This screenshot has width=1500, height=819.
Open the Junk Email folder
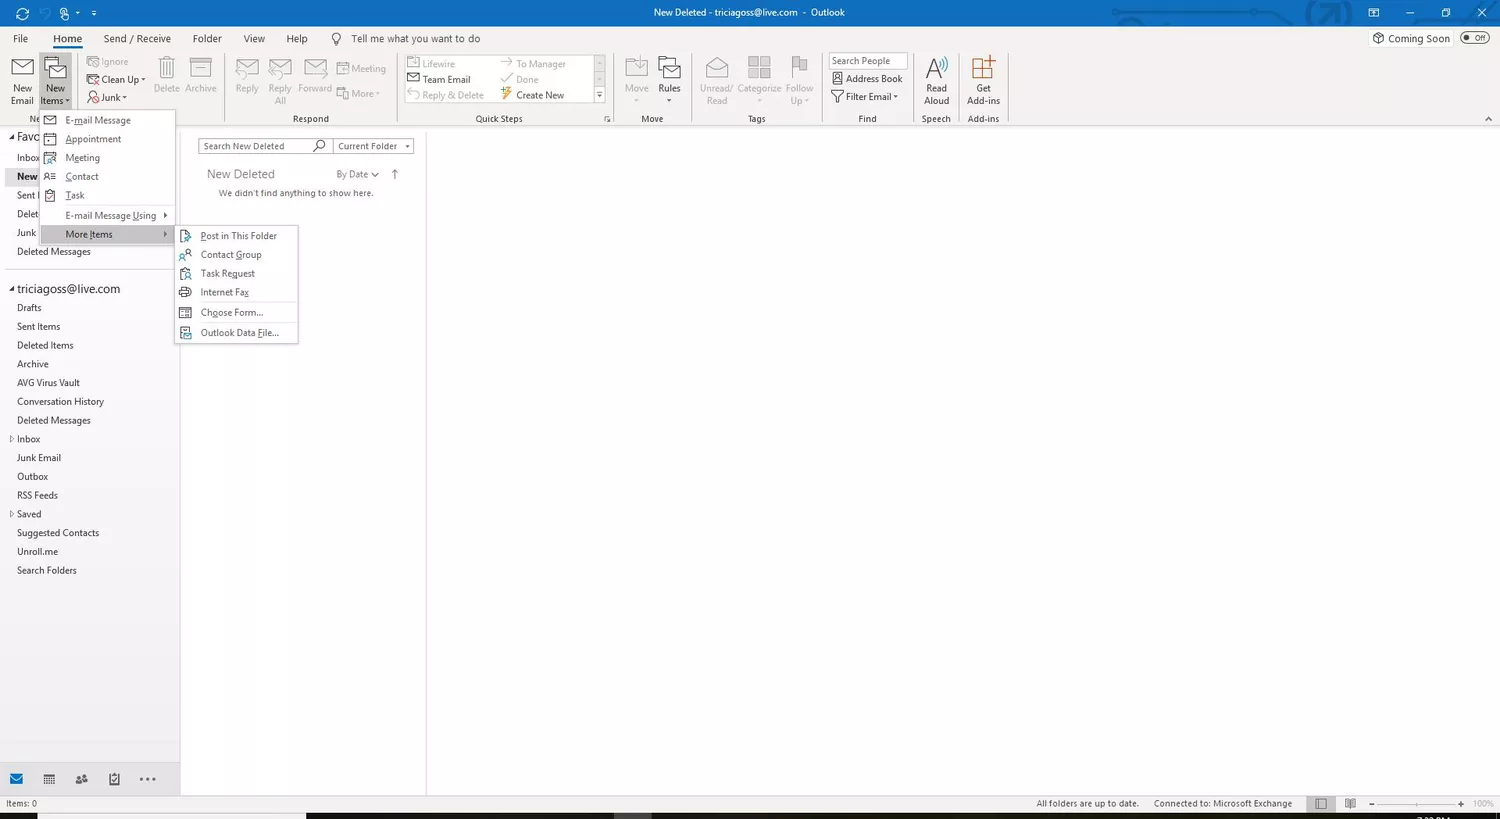(39, 458)
